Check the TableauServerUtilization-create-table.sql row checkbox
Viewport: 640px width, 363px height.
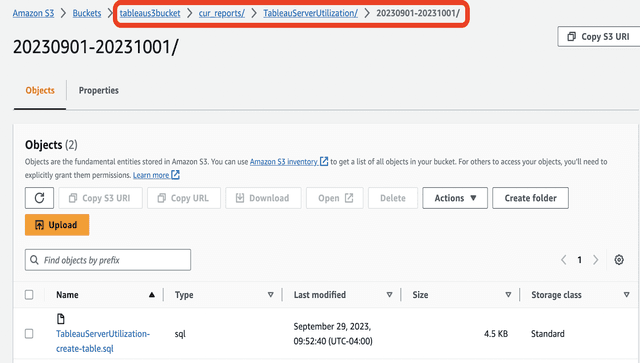pos(29,334)
